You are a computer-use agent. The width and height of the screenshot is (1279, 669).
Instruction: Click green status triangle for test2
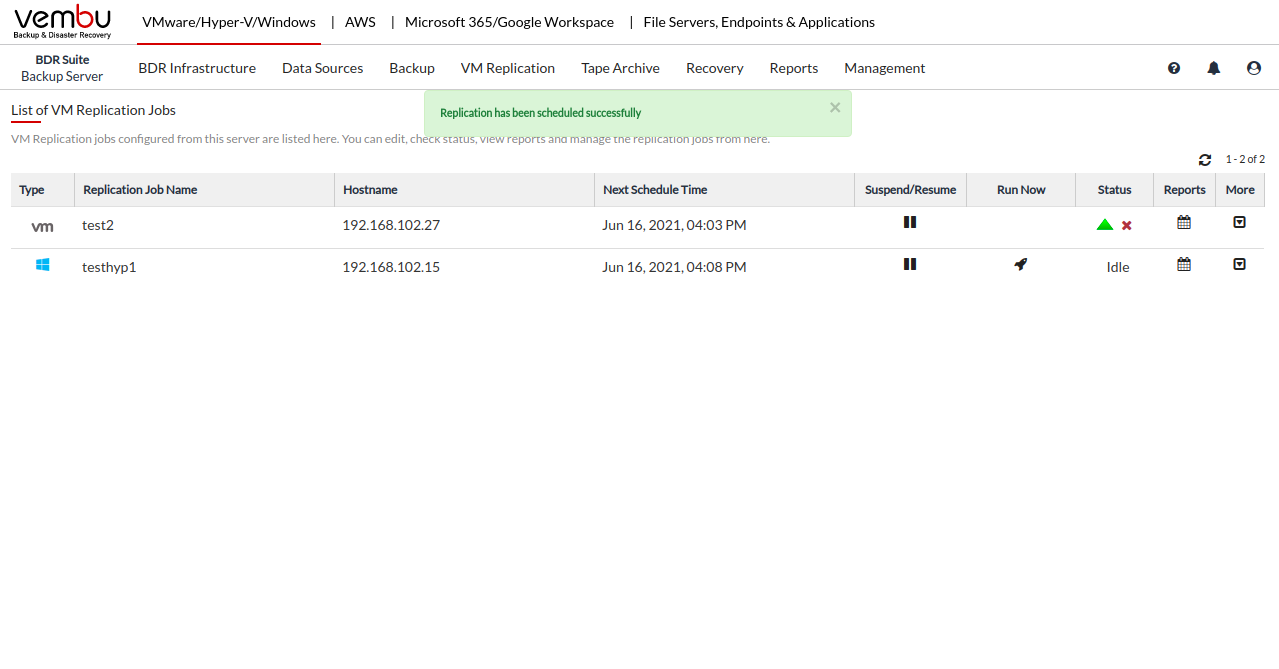[1105, 225]
